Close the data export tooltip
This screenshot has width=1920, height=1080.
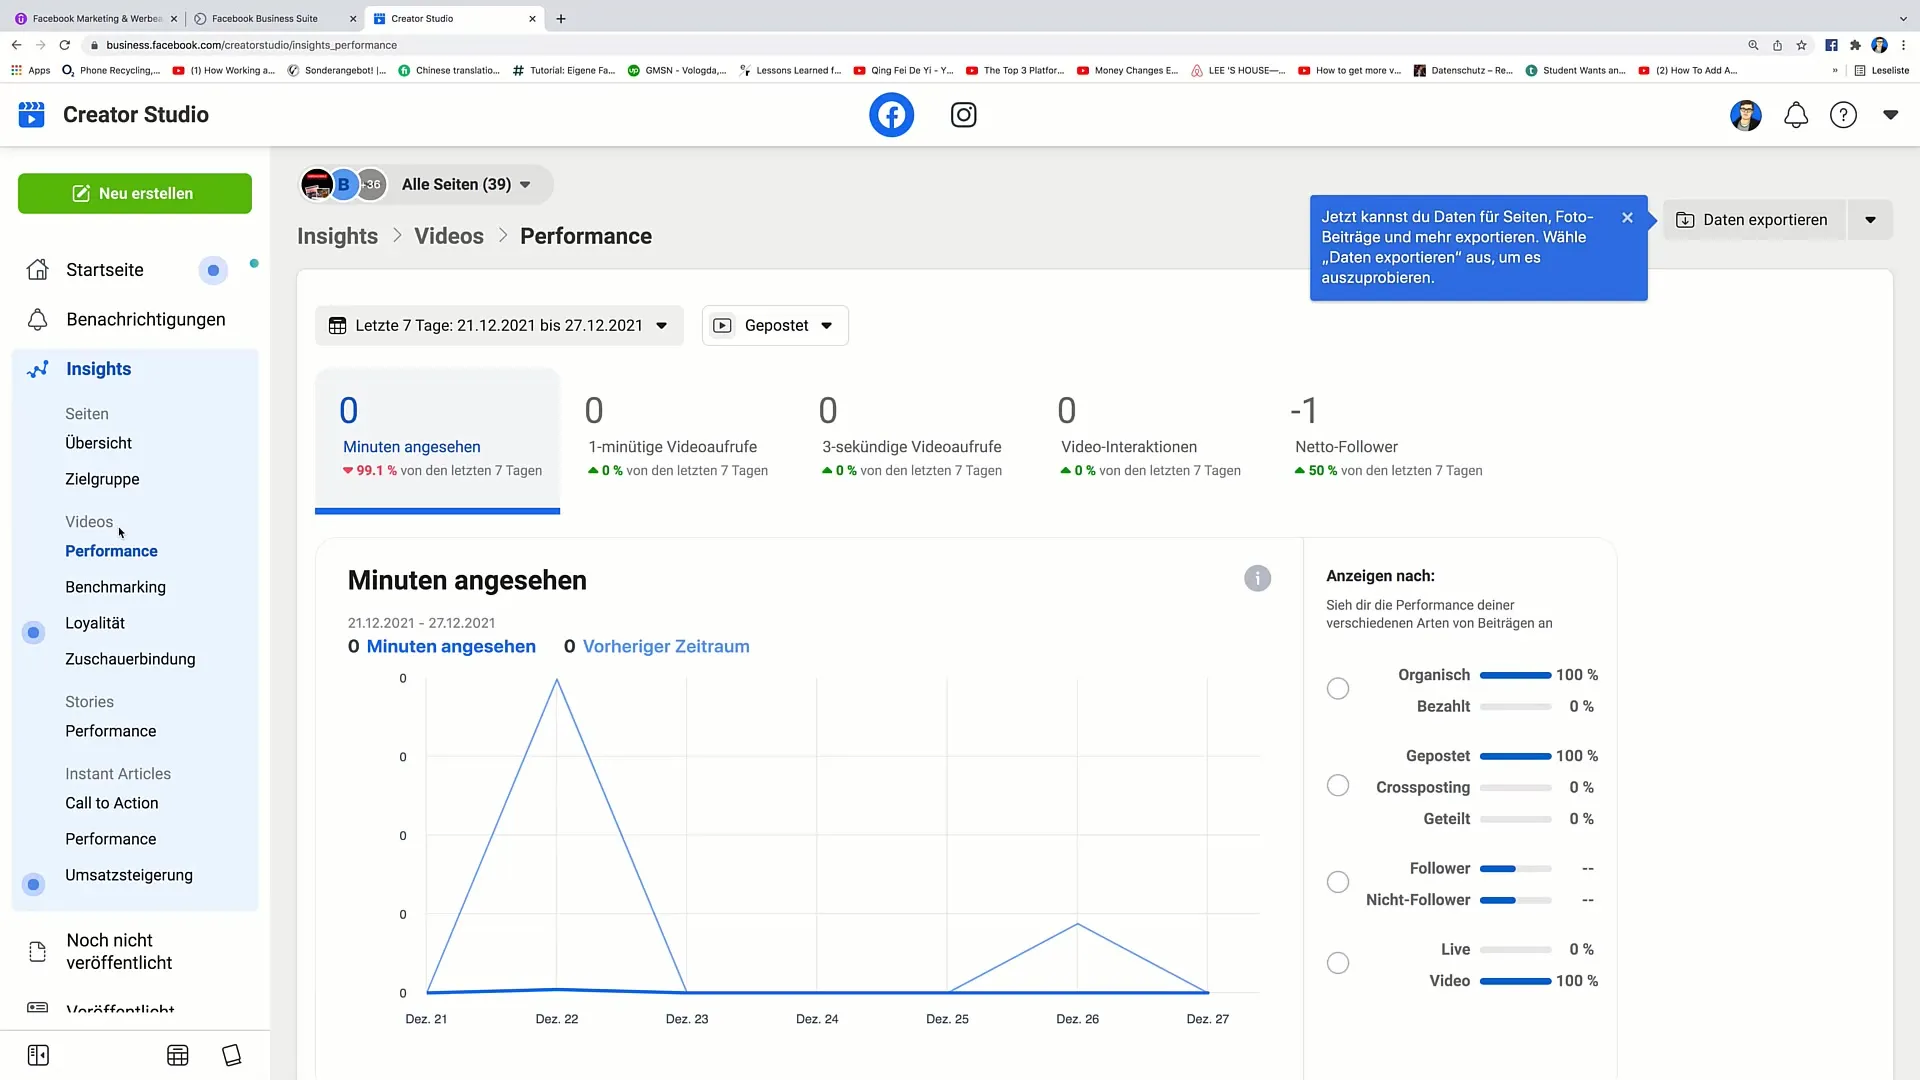(1626, 216)
